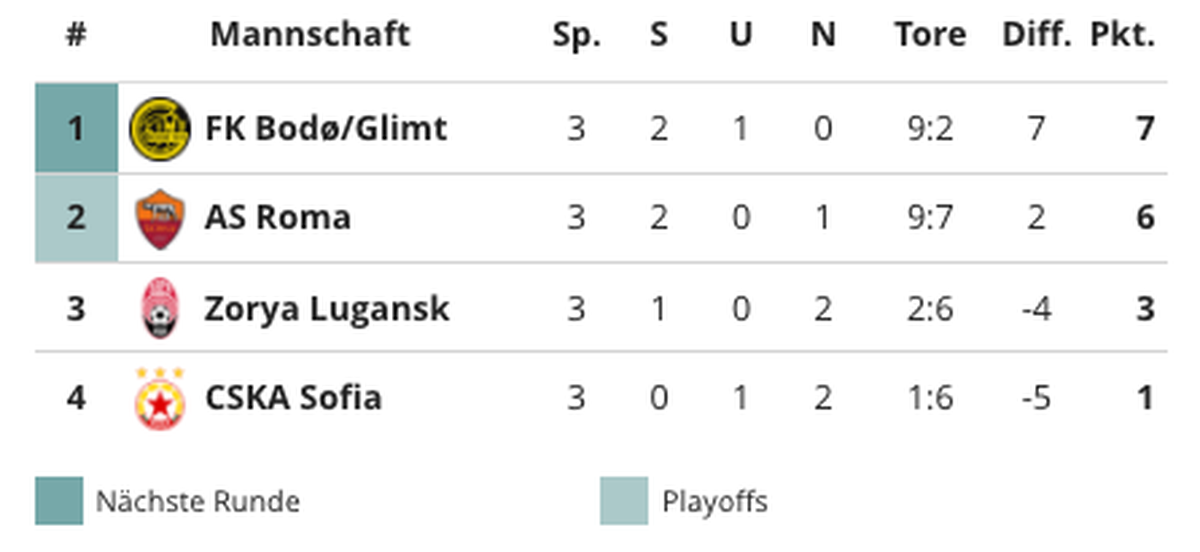Click the Nächste Runde legend color swatch
The height and width of the screenshot is (552, 1200).
(x=59, y=501)
